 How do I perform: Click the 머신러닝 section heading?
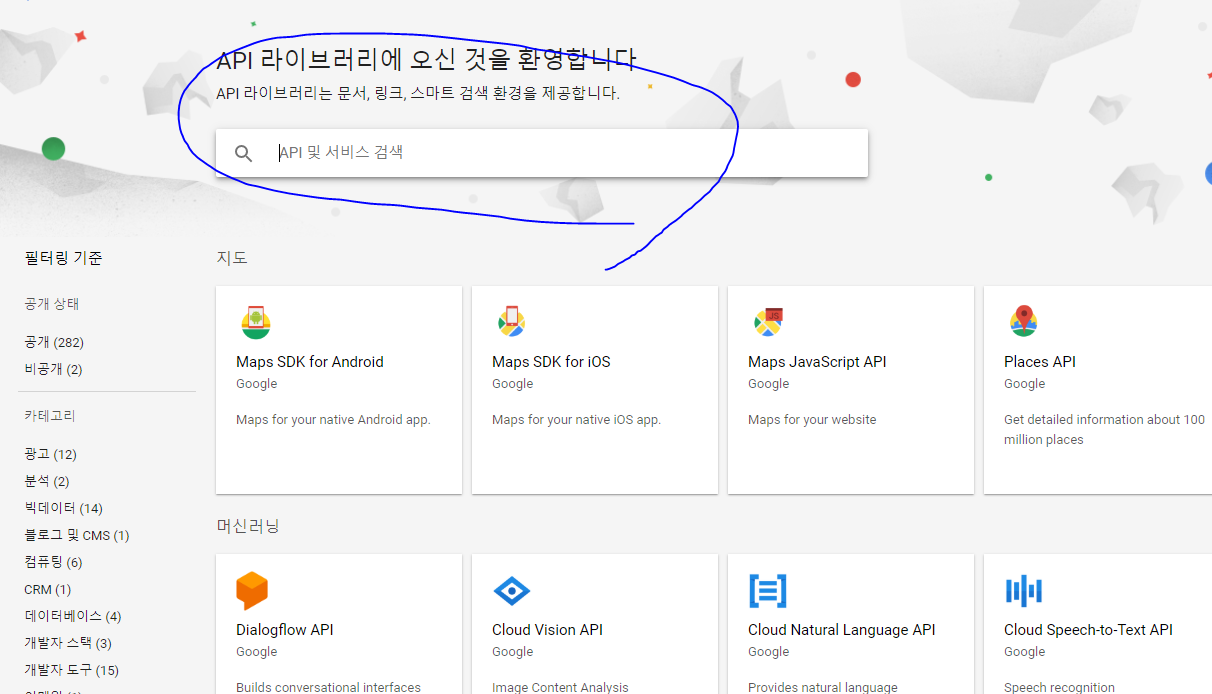click(x=248, y=526)
